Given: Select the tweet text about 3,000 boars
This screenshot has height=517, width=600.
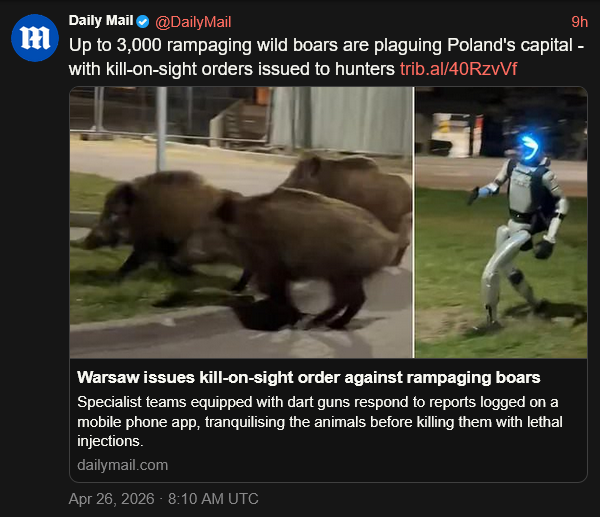Looking at the screenshot, I should 326,57.
